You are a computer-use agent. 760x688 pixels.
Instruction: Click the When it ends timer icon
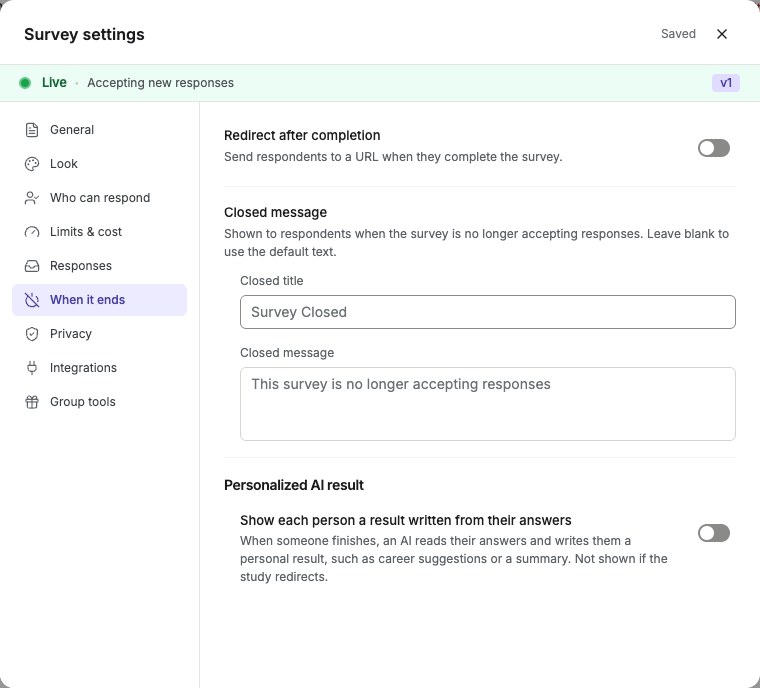[32, 300]
